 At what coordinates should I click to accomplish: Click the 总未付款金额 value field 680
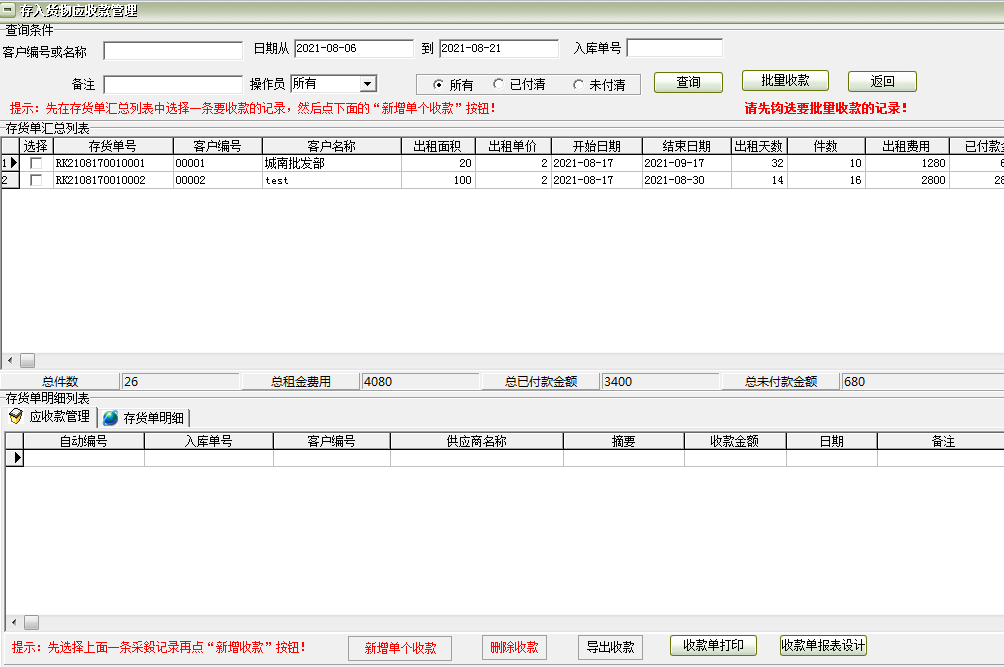(922, 382)
